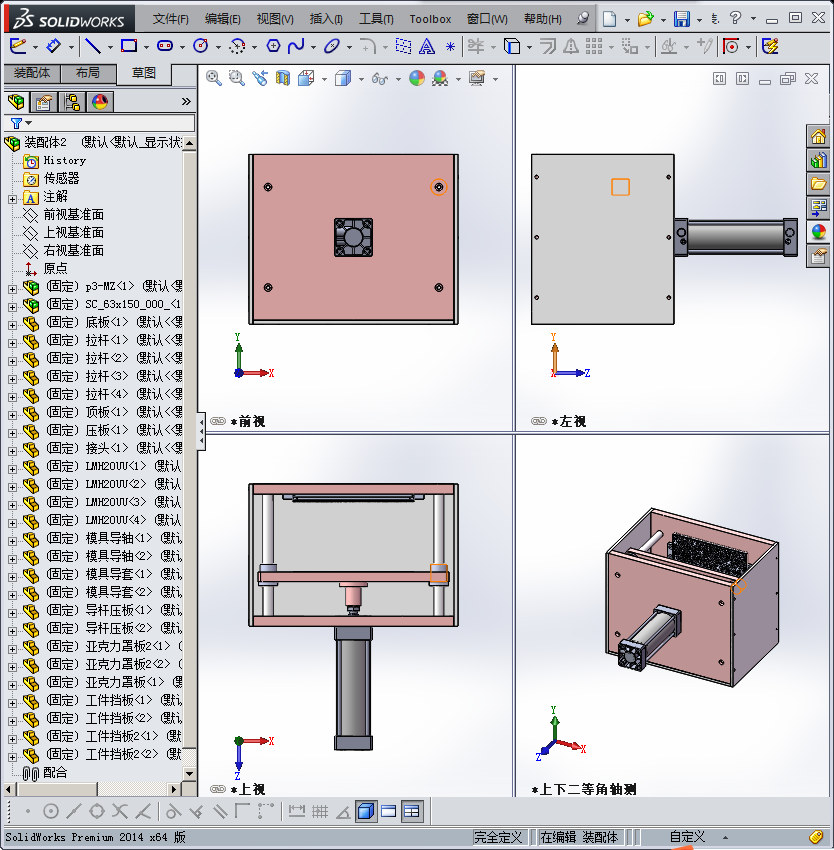Click the Previous View icon
834x850 pixels.
click(x=260, y=79)
